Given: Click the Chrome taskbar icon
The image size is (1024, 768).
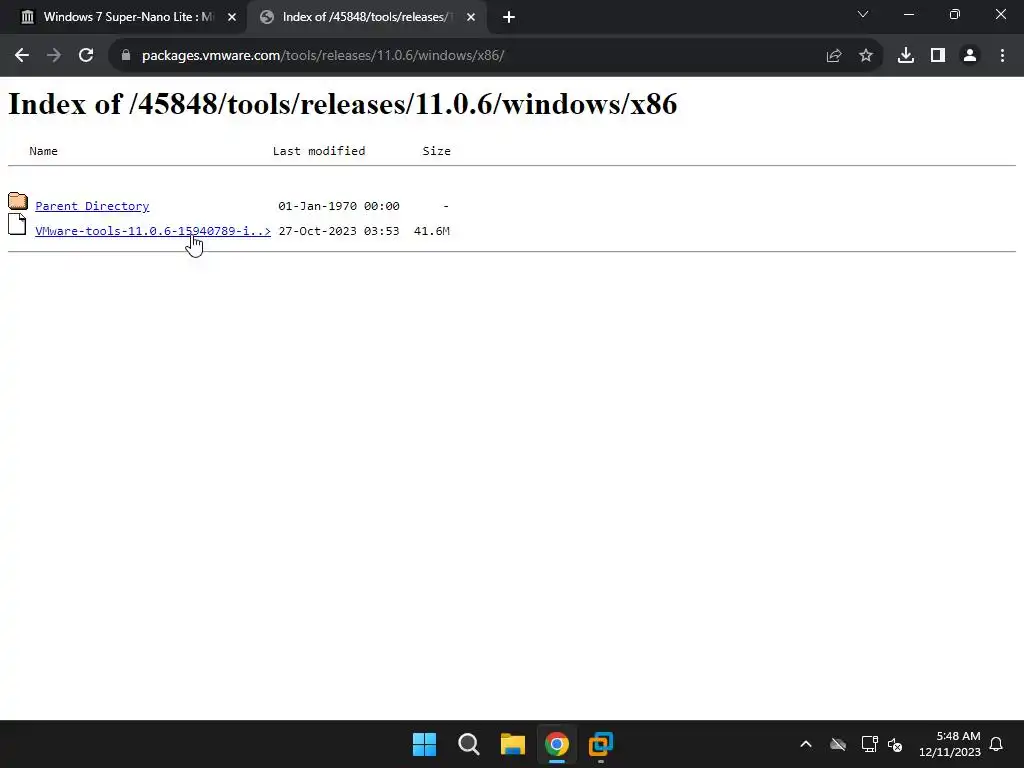Looking at the screenshot, I should tap(557, 744).
